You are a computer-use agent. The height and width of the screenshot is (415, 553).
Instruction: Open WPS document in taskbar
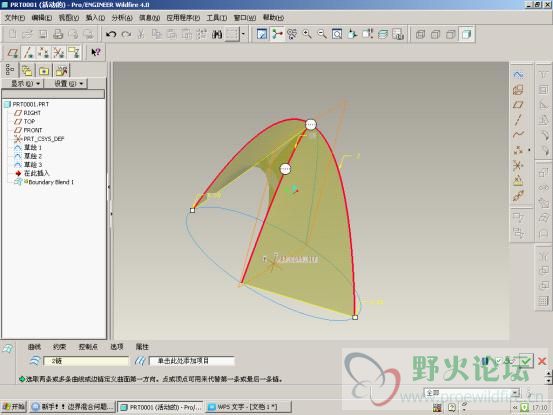click(249, 407)
